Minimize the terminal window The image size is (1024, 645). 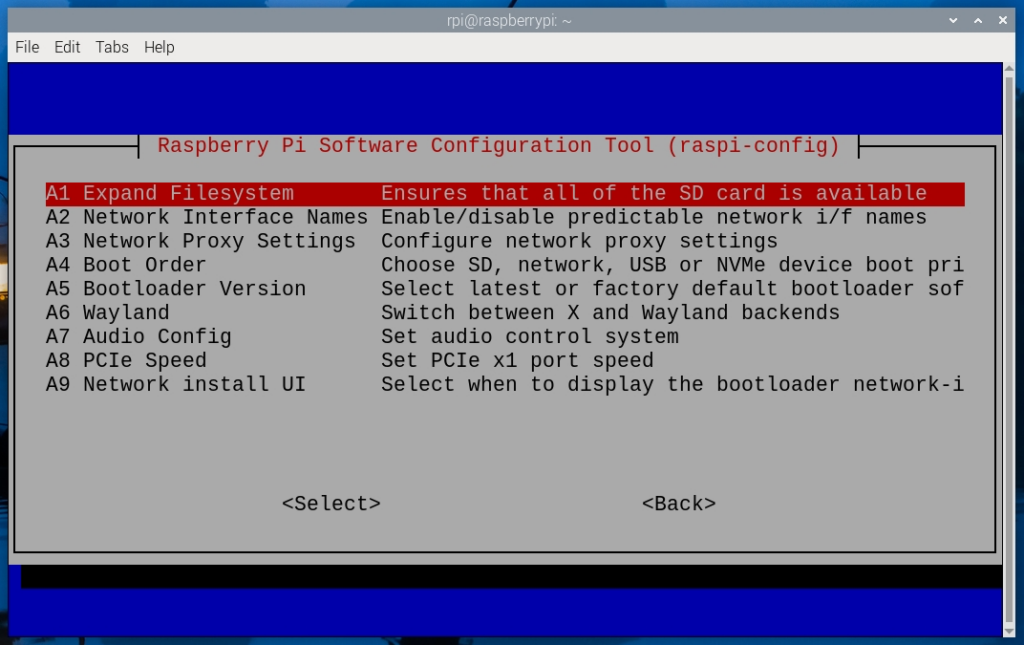(x=953, y=20)
